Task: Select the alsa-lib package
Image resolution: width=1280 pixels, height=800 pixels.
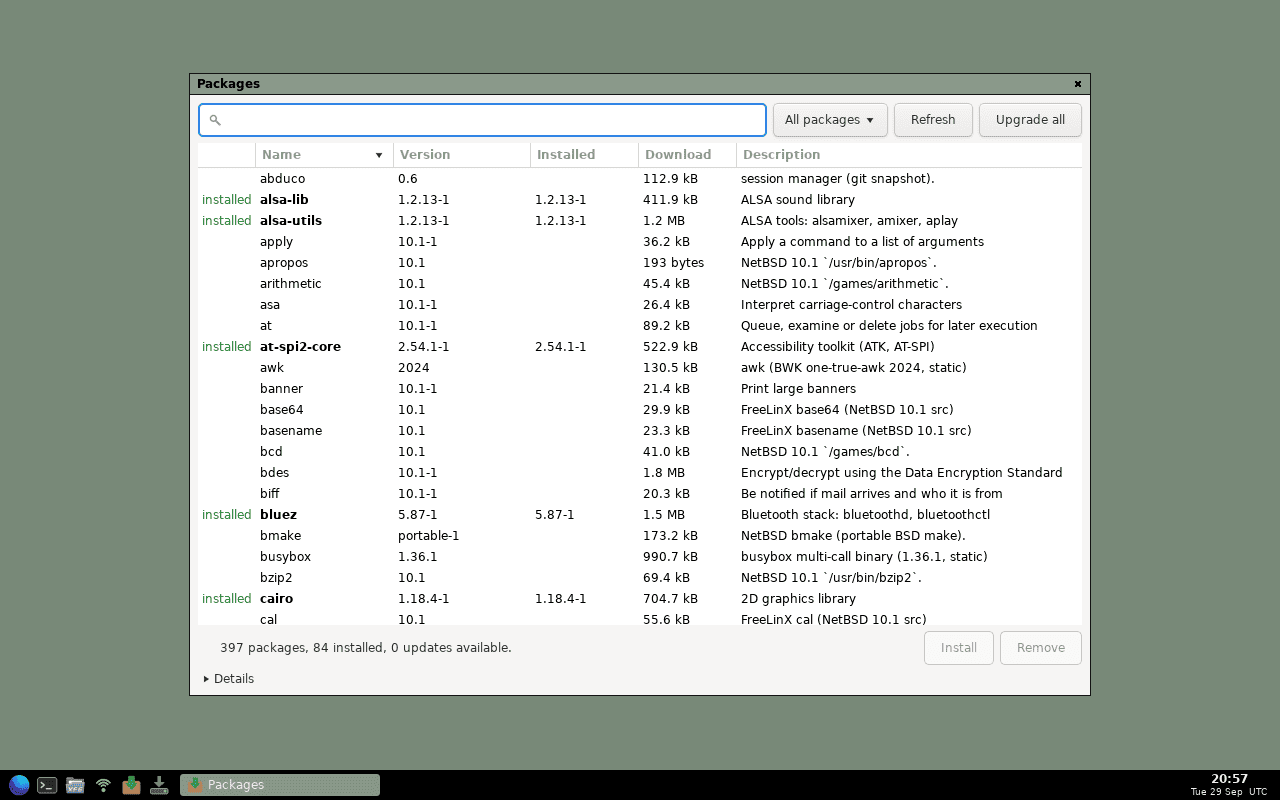Action: click(x=640, y=200)
